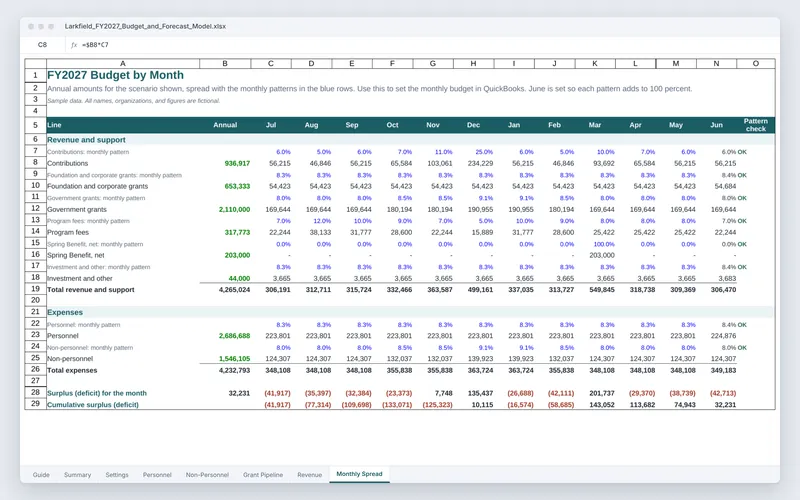Select Personnel annual value 2,686,688

pyautogui.click(x=235, y=336)
